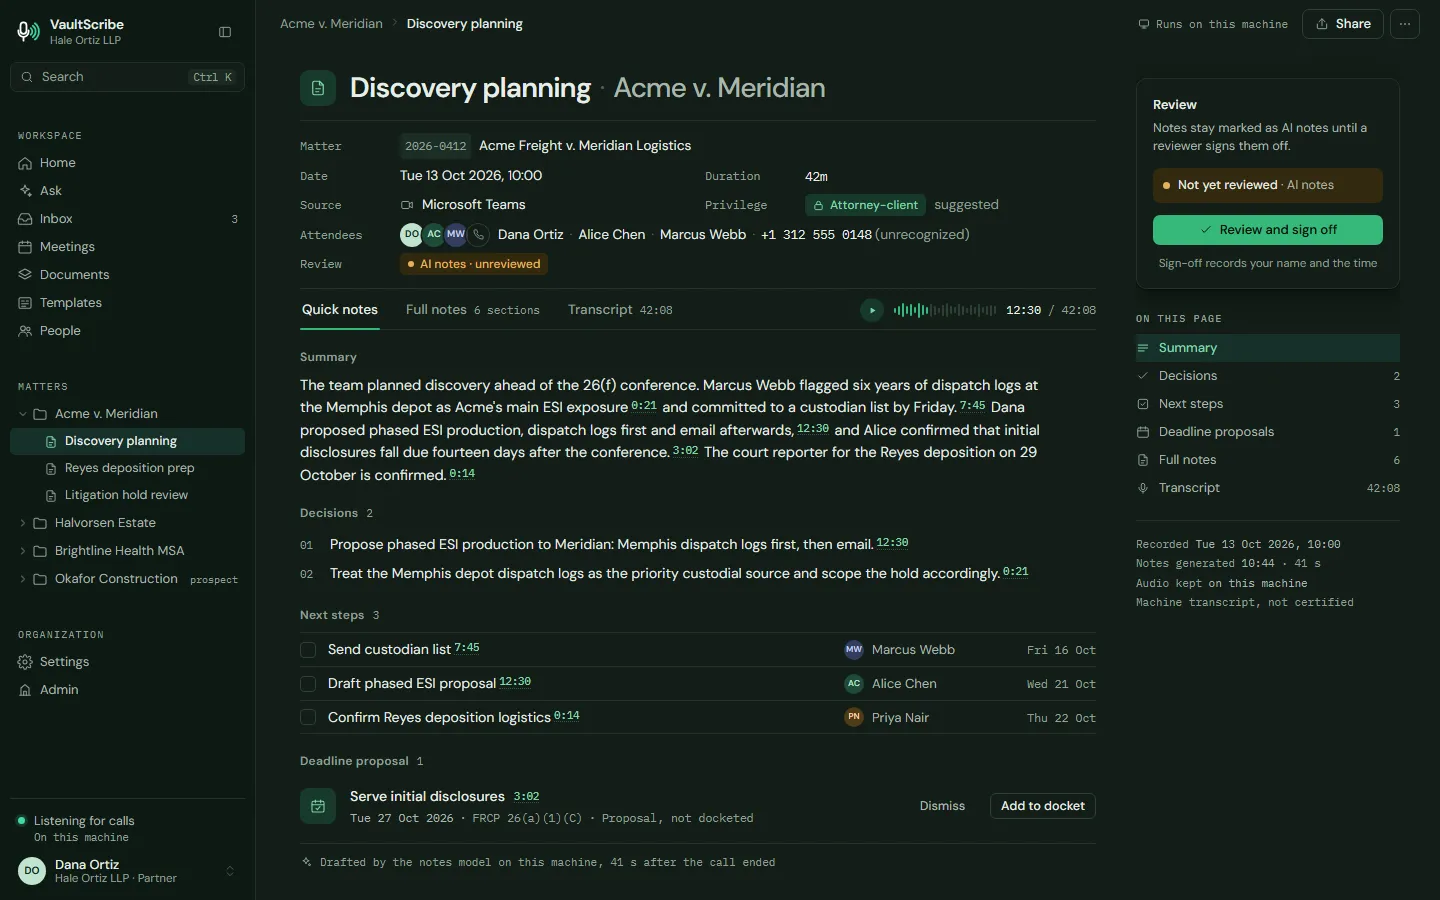Jump to timestamp 7:45 in the summary
This screenshot has height=900, width=1440.
(x=973, y=406)
